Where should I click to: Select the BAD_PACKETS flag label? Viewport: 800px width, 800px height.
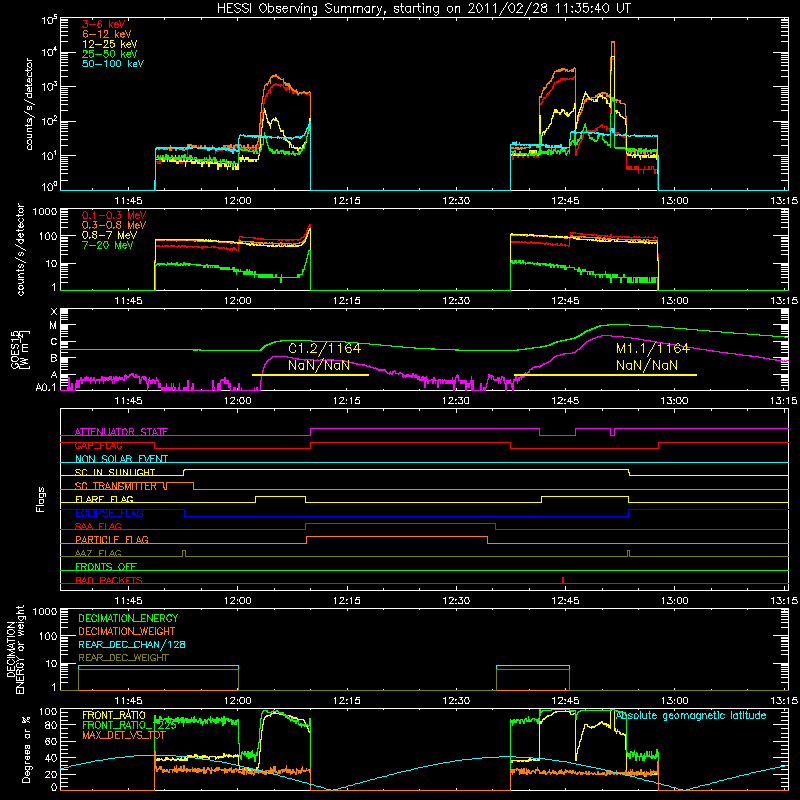pos(109,581)
